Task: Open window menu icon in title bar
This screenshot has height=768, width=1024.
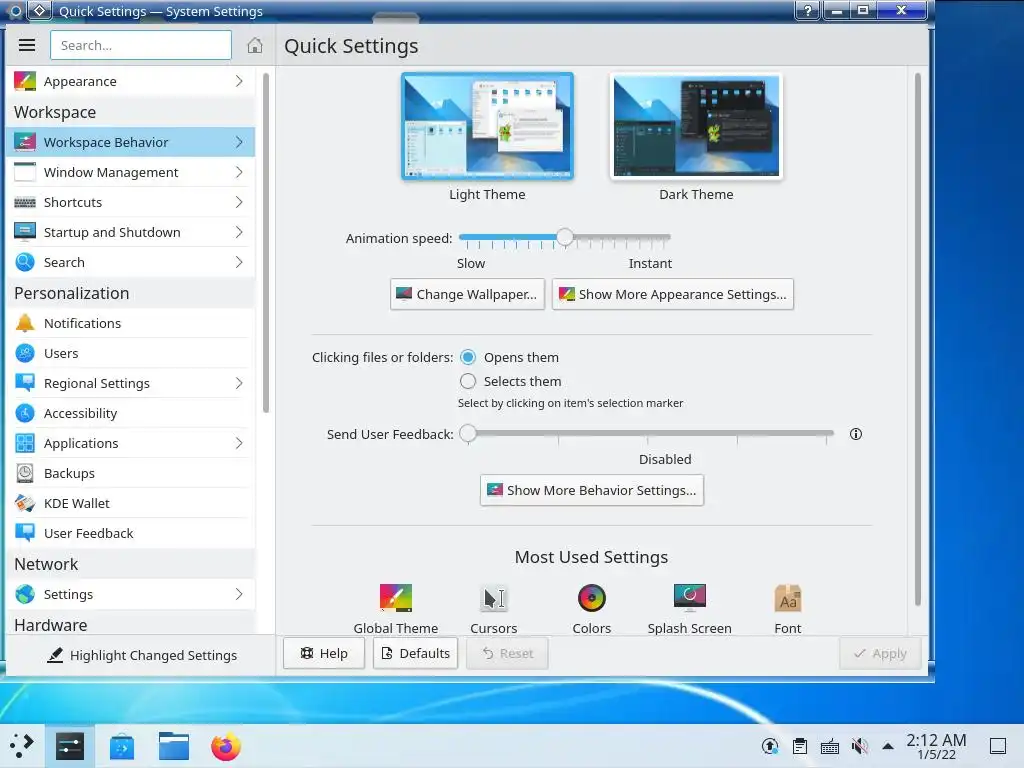Action: (x=14, y=10)
